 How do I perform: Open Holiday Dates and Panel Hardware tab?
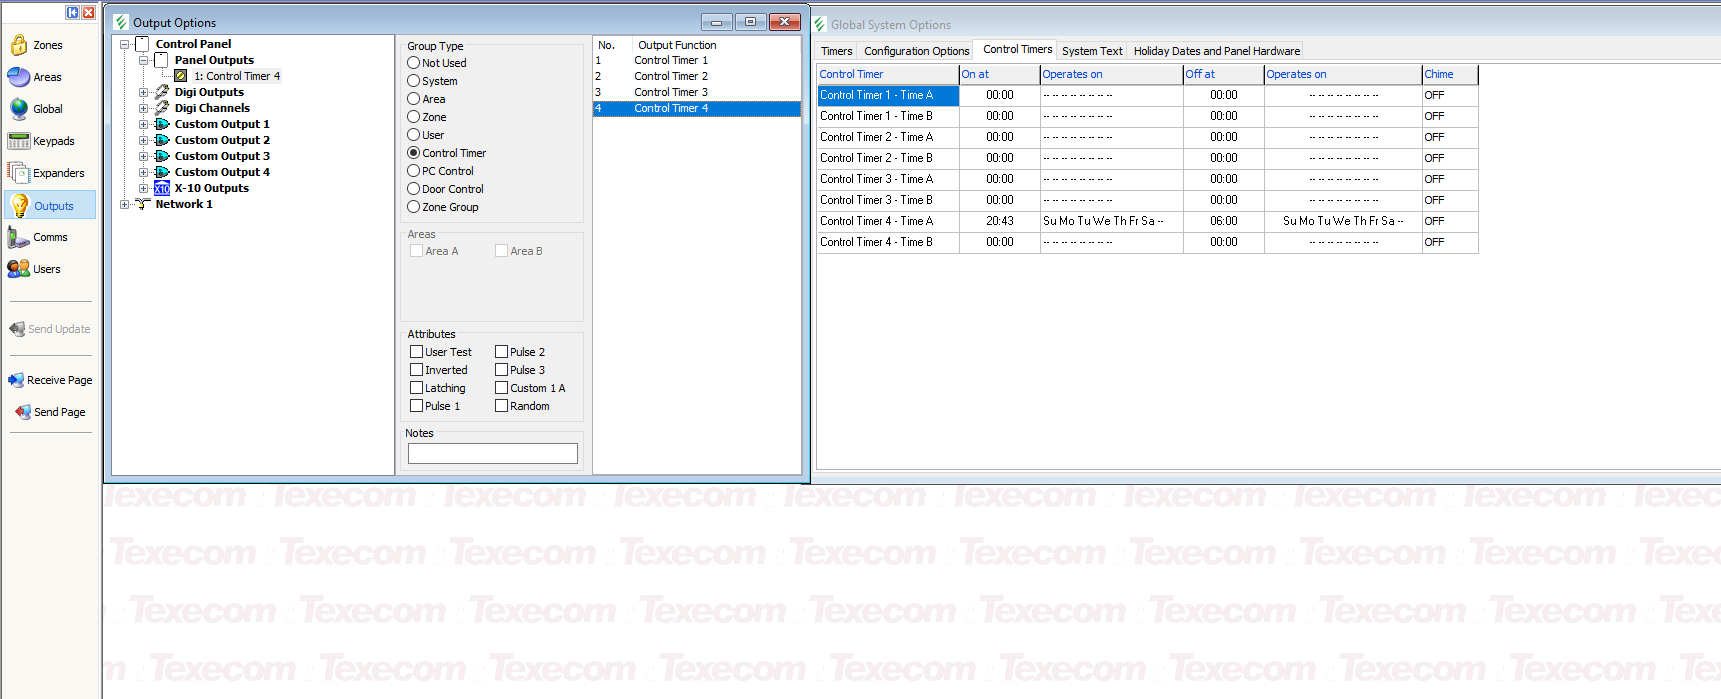point(1216,51)
